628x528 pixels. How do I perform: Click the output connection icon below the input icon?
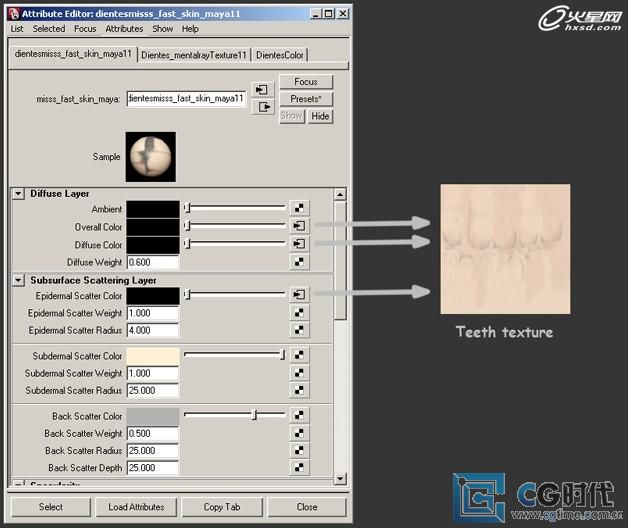262,107
